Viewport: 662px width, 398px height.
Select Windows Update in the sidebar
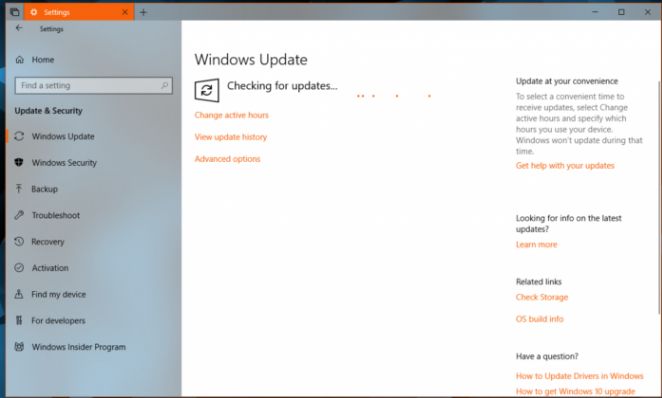[63, 136]
